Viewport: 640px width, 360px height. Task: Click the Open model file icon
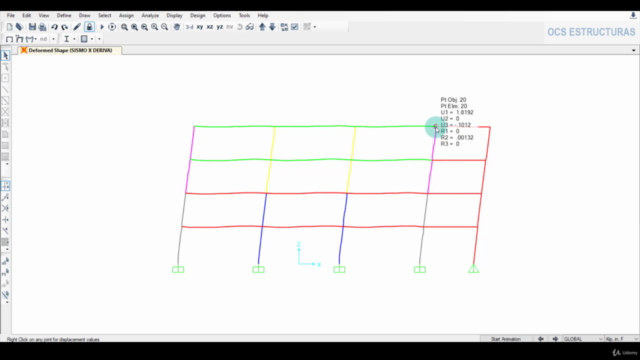pyautogui.click(x=19, y=27)
